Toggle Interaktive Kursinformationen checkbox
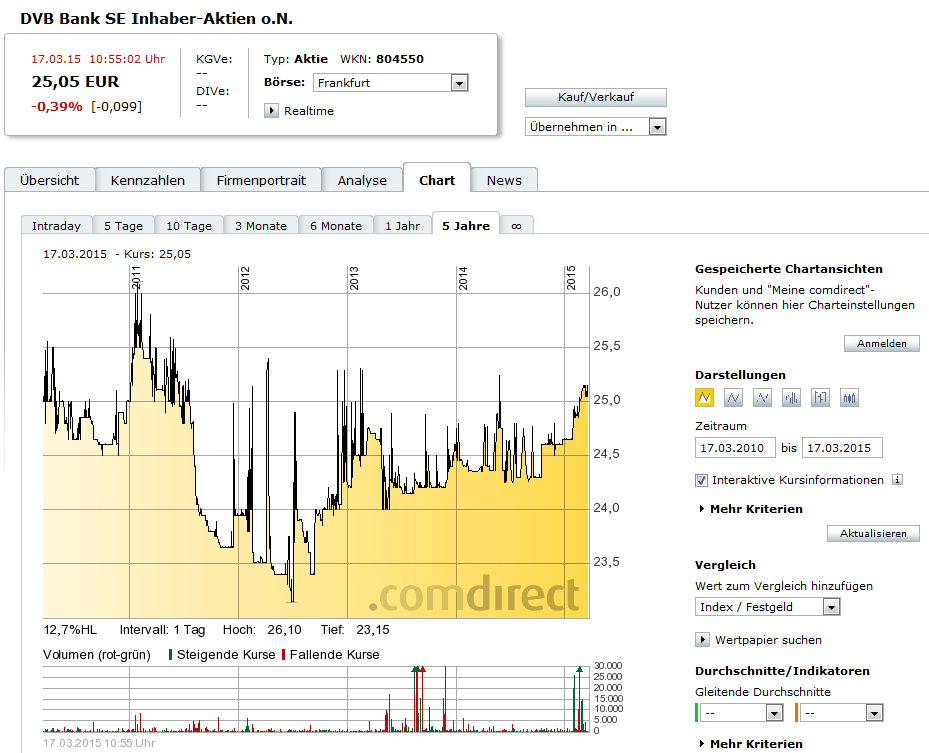The height and width of the screenshot is (753, 929). [x=701, y=480]
